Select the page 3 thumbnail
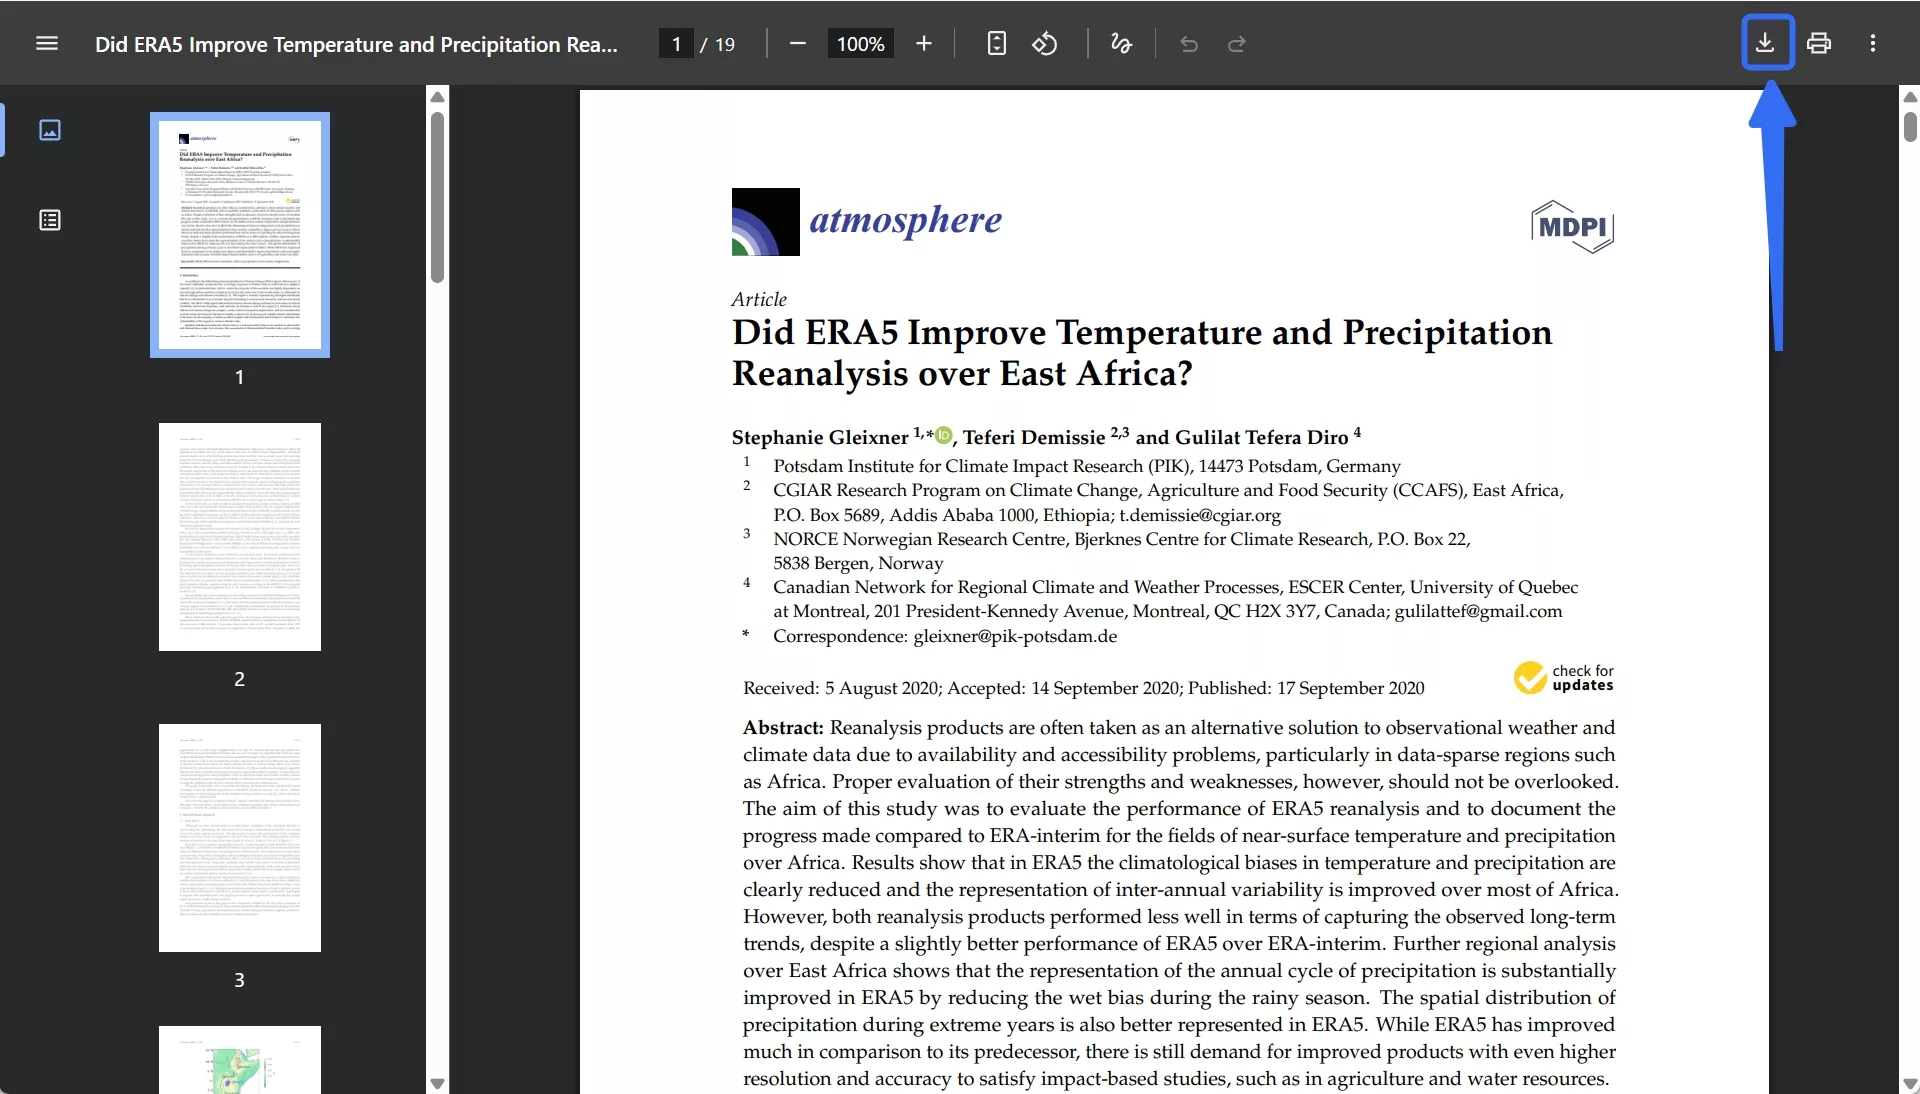Screen dimensions: 1920x1094 click(240, 838)
